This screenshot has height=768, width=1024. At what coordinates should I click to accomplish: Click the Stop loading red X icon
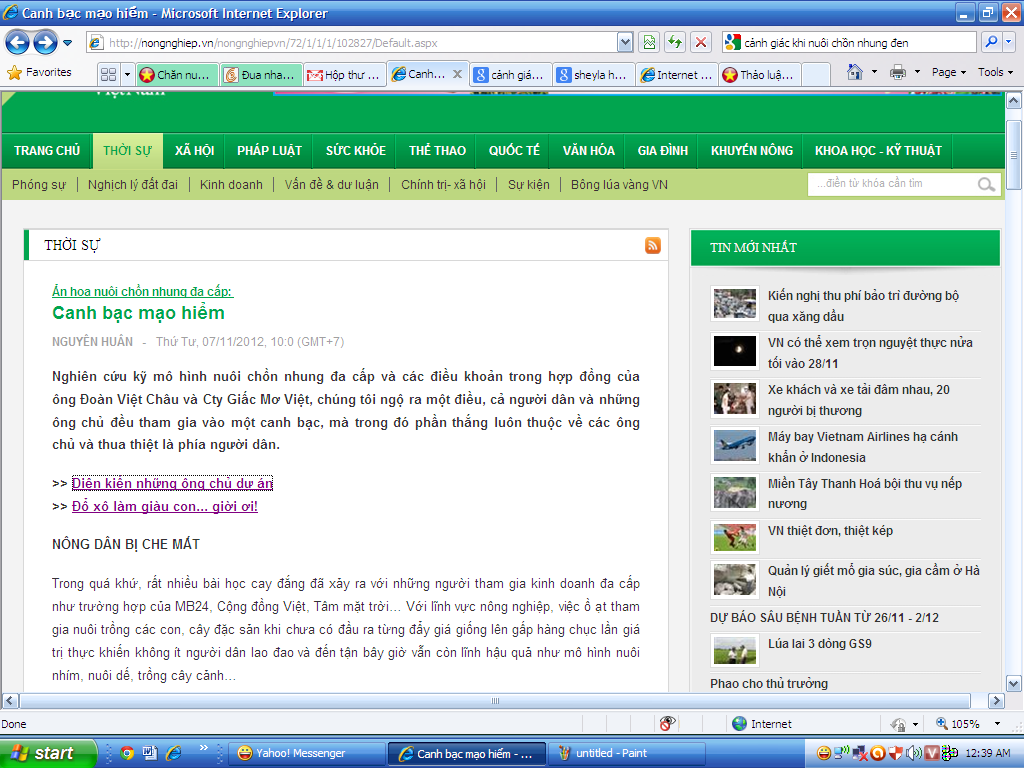click(701, 42)
